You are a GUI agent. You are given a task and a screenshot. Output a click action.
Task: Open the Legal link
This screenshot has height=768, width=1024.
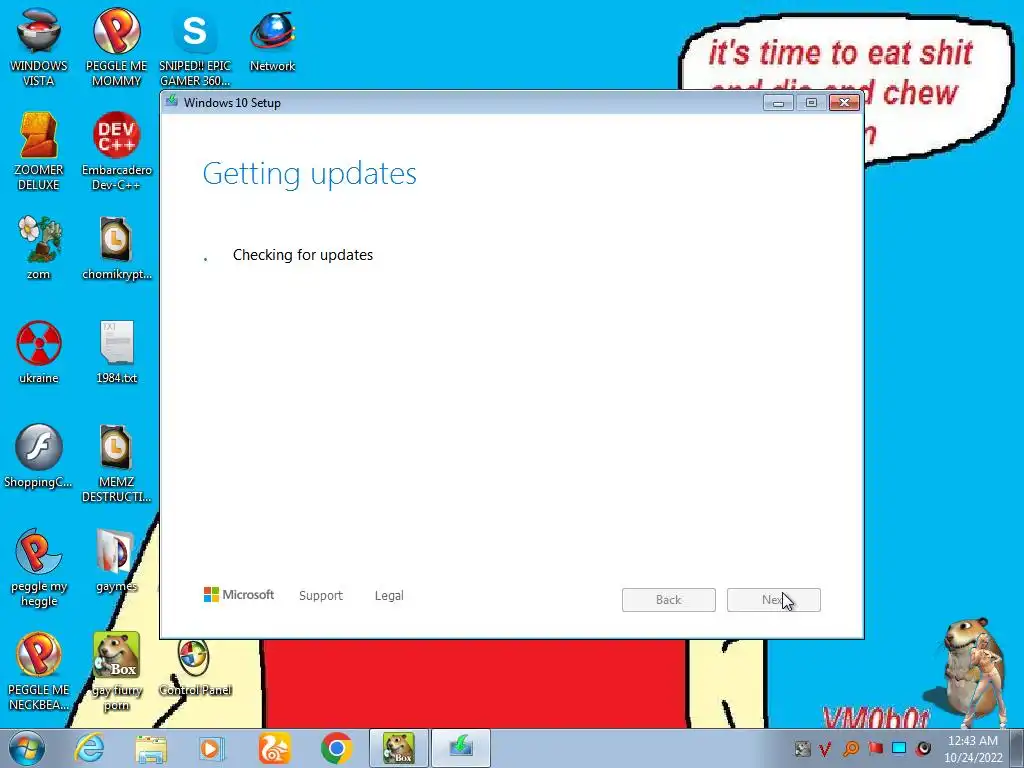(389, 596)
